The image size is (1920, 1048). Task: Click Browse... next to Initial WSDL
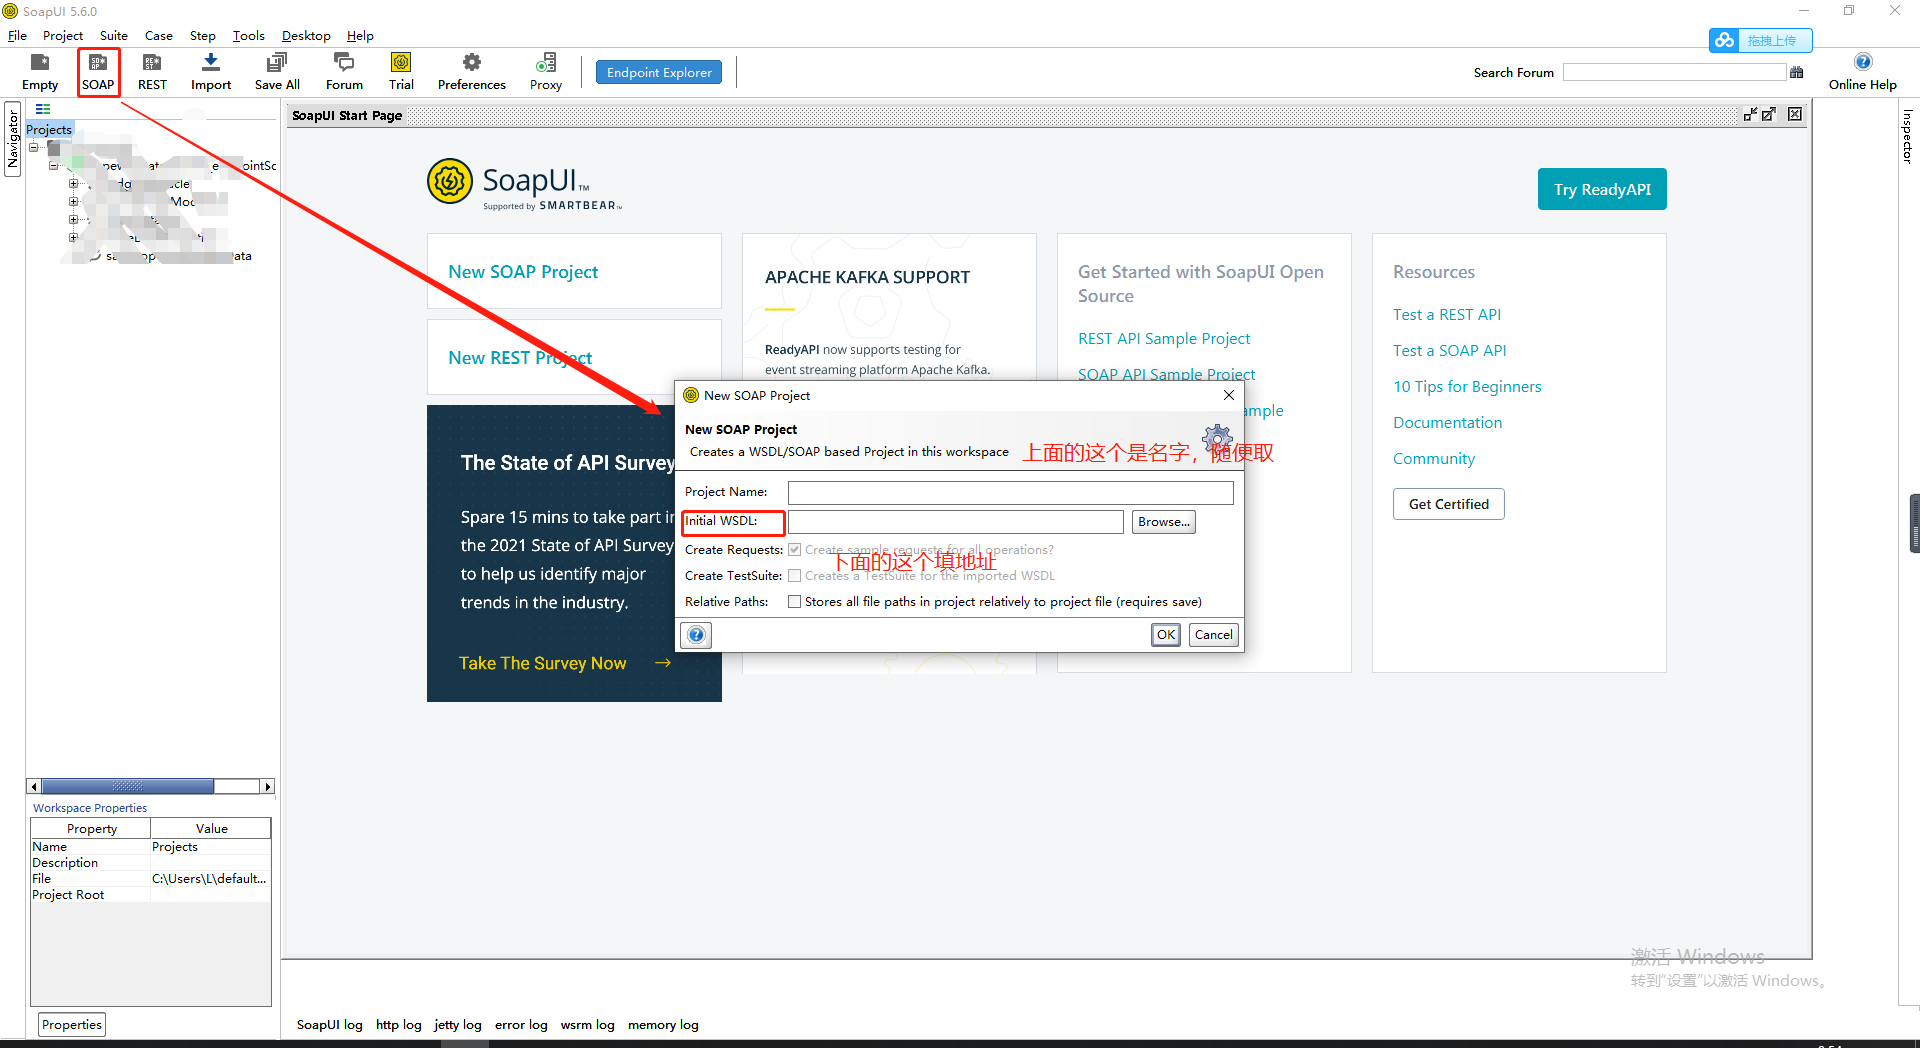click(x=1163, y=522)
